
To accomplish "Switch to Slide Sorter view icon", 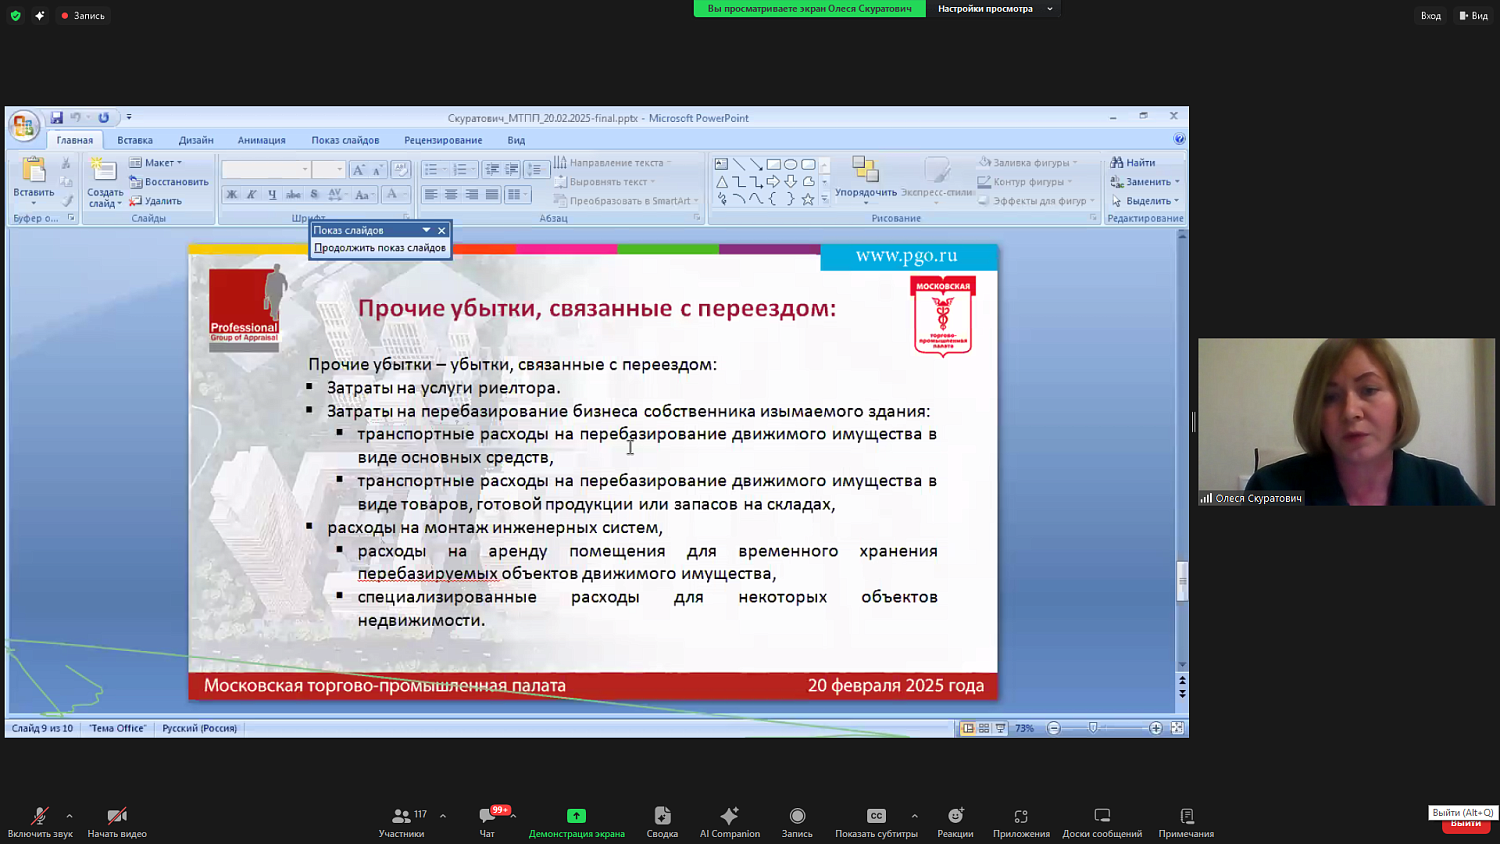I will click(x=981, y=728).
